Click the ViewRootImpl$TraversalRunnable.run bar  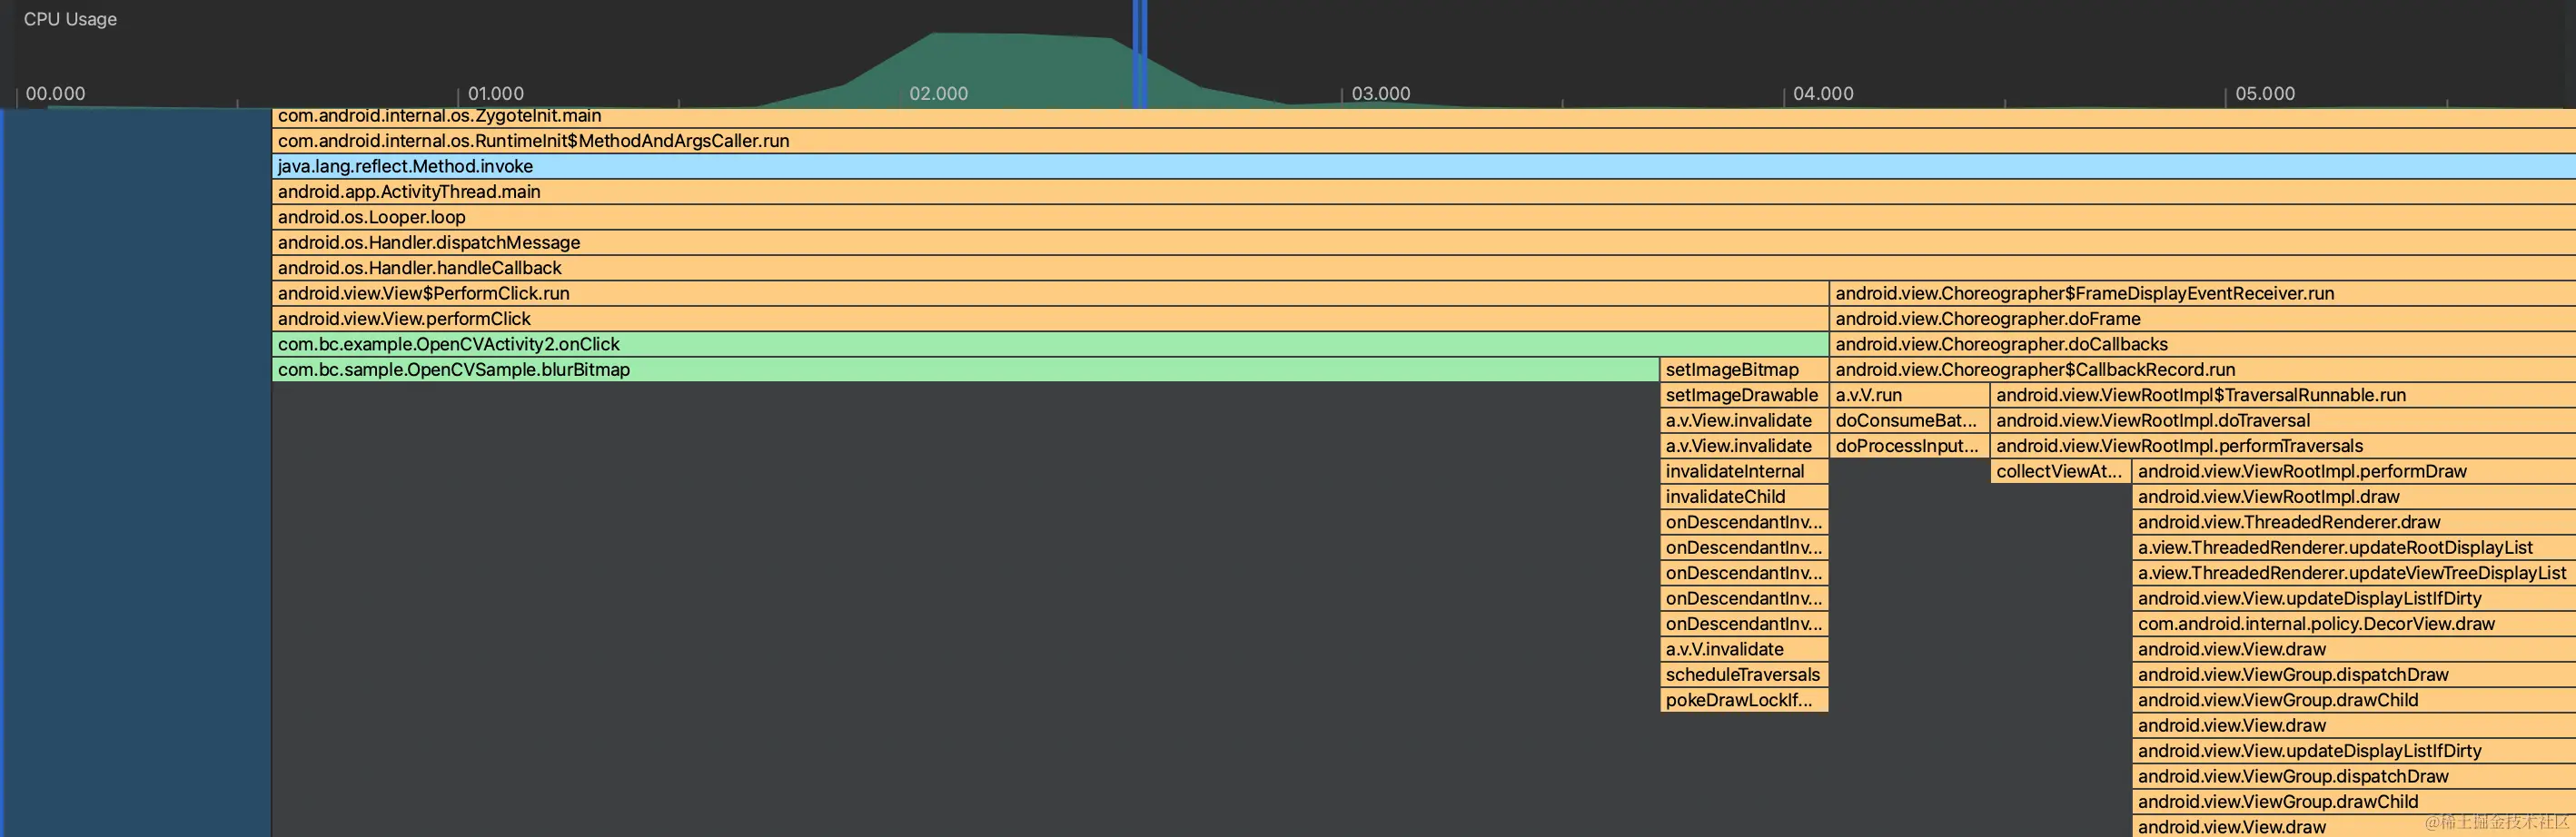click(2283, 395)
